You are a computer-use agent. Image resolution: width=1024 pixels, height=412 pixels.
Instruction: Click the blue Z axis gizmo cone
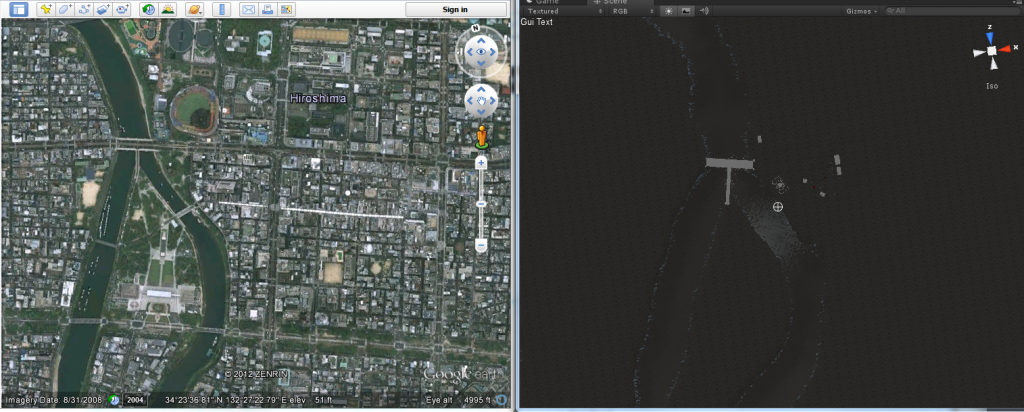[x=991, y=38]
